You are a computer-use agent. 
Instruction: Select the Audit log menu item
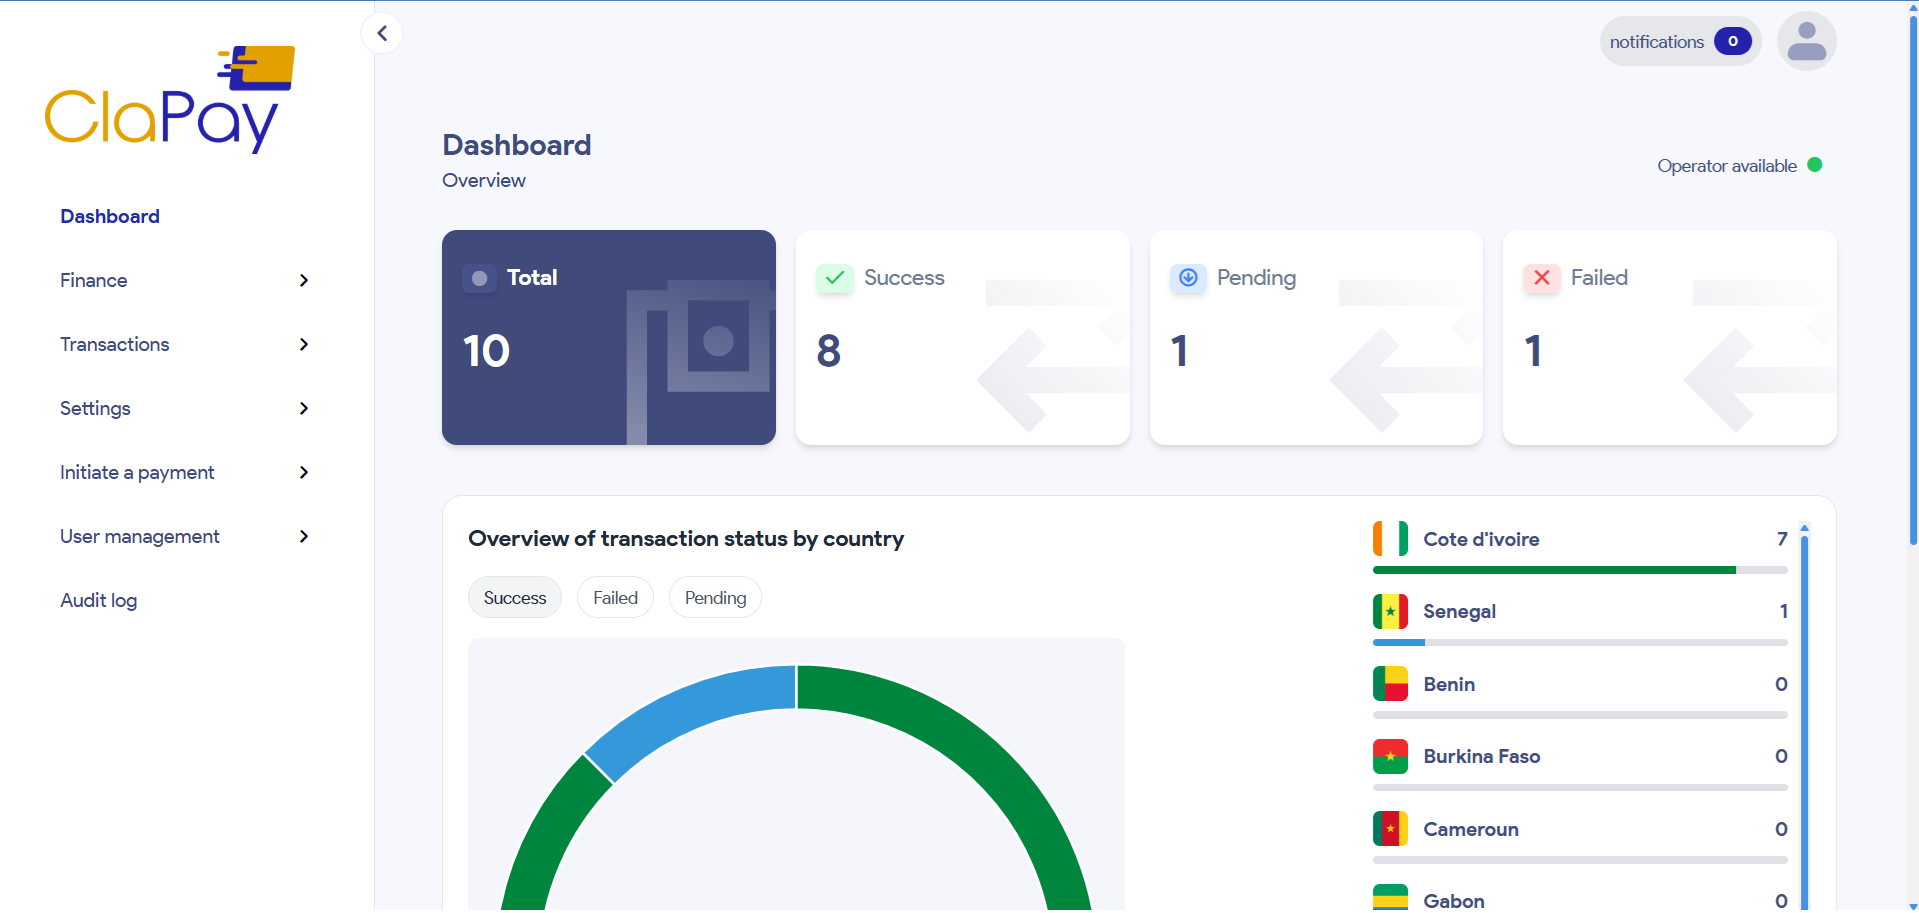(98, 600)
